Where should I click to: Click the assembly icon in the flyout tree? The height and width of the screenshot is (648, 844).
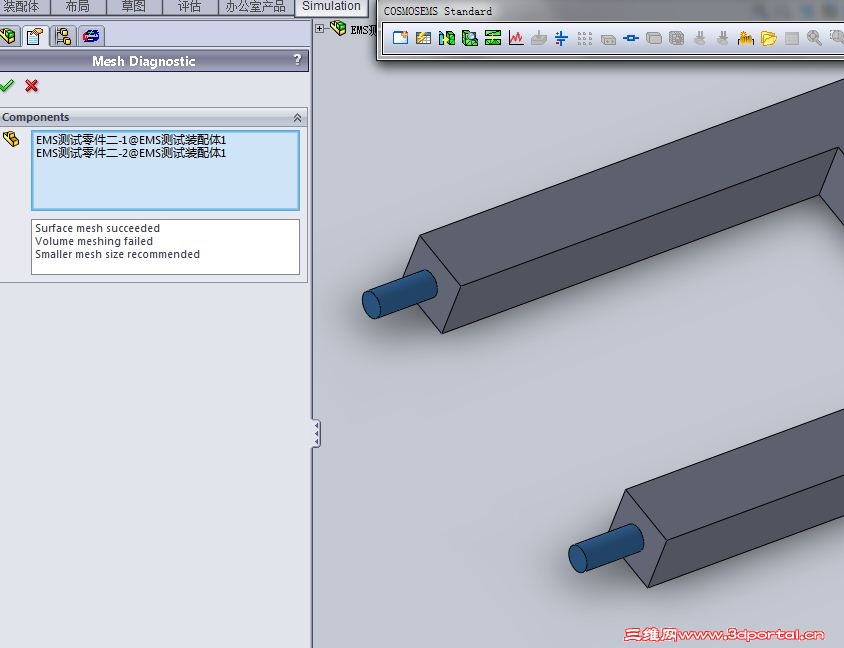[x=338, y=27]
